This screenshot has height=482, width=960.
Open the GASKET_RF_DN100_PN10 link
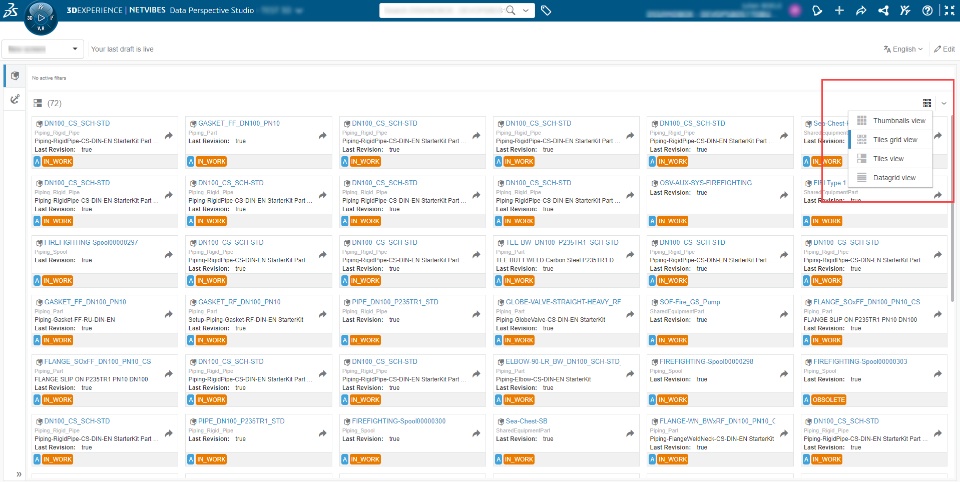[239, 302]
